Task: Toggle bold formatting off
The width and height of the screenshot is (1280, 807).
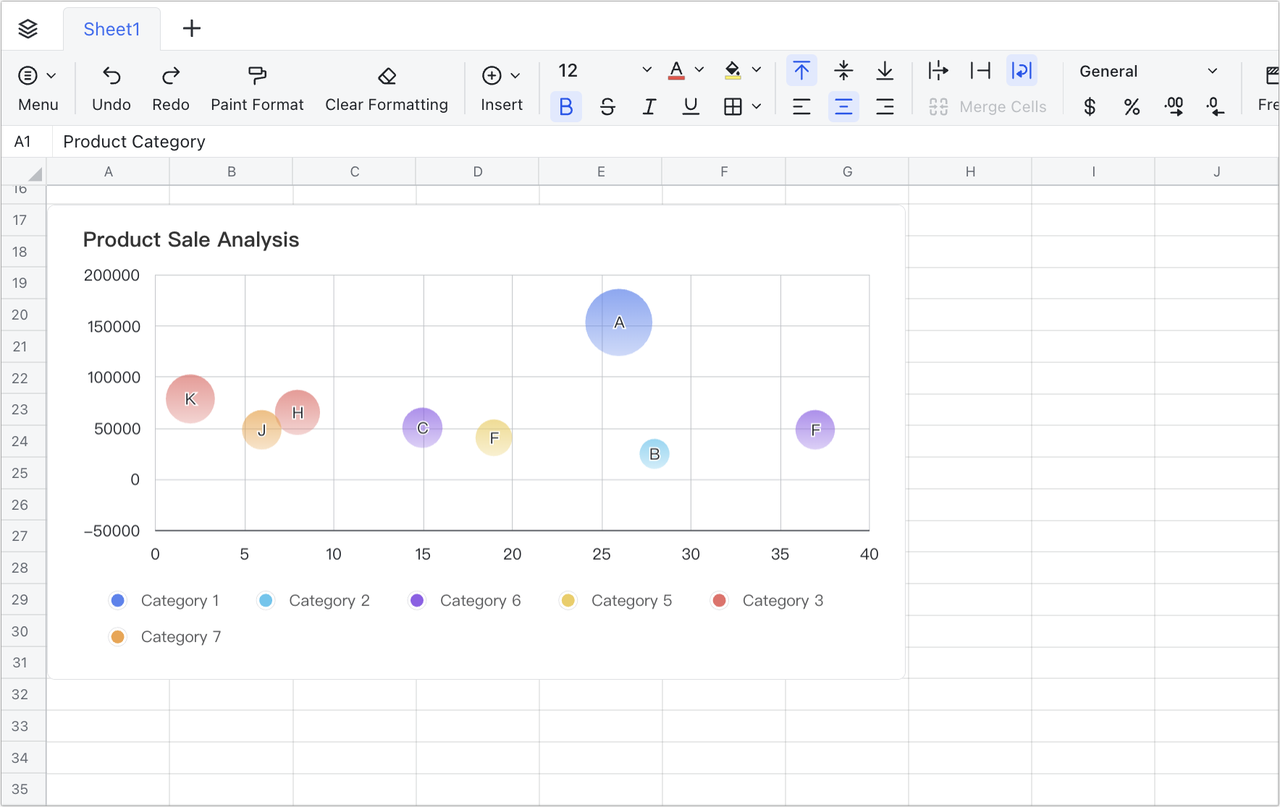Action: (566, 107)
